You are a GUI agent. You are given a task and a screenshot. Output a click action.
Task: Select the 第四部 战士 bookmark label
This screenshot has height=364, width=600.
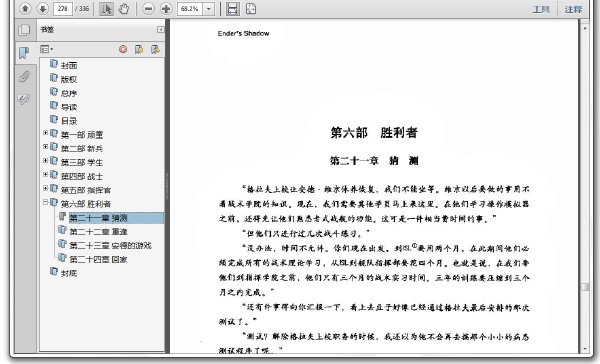(82, 176)
